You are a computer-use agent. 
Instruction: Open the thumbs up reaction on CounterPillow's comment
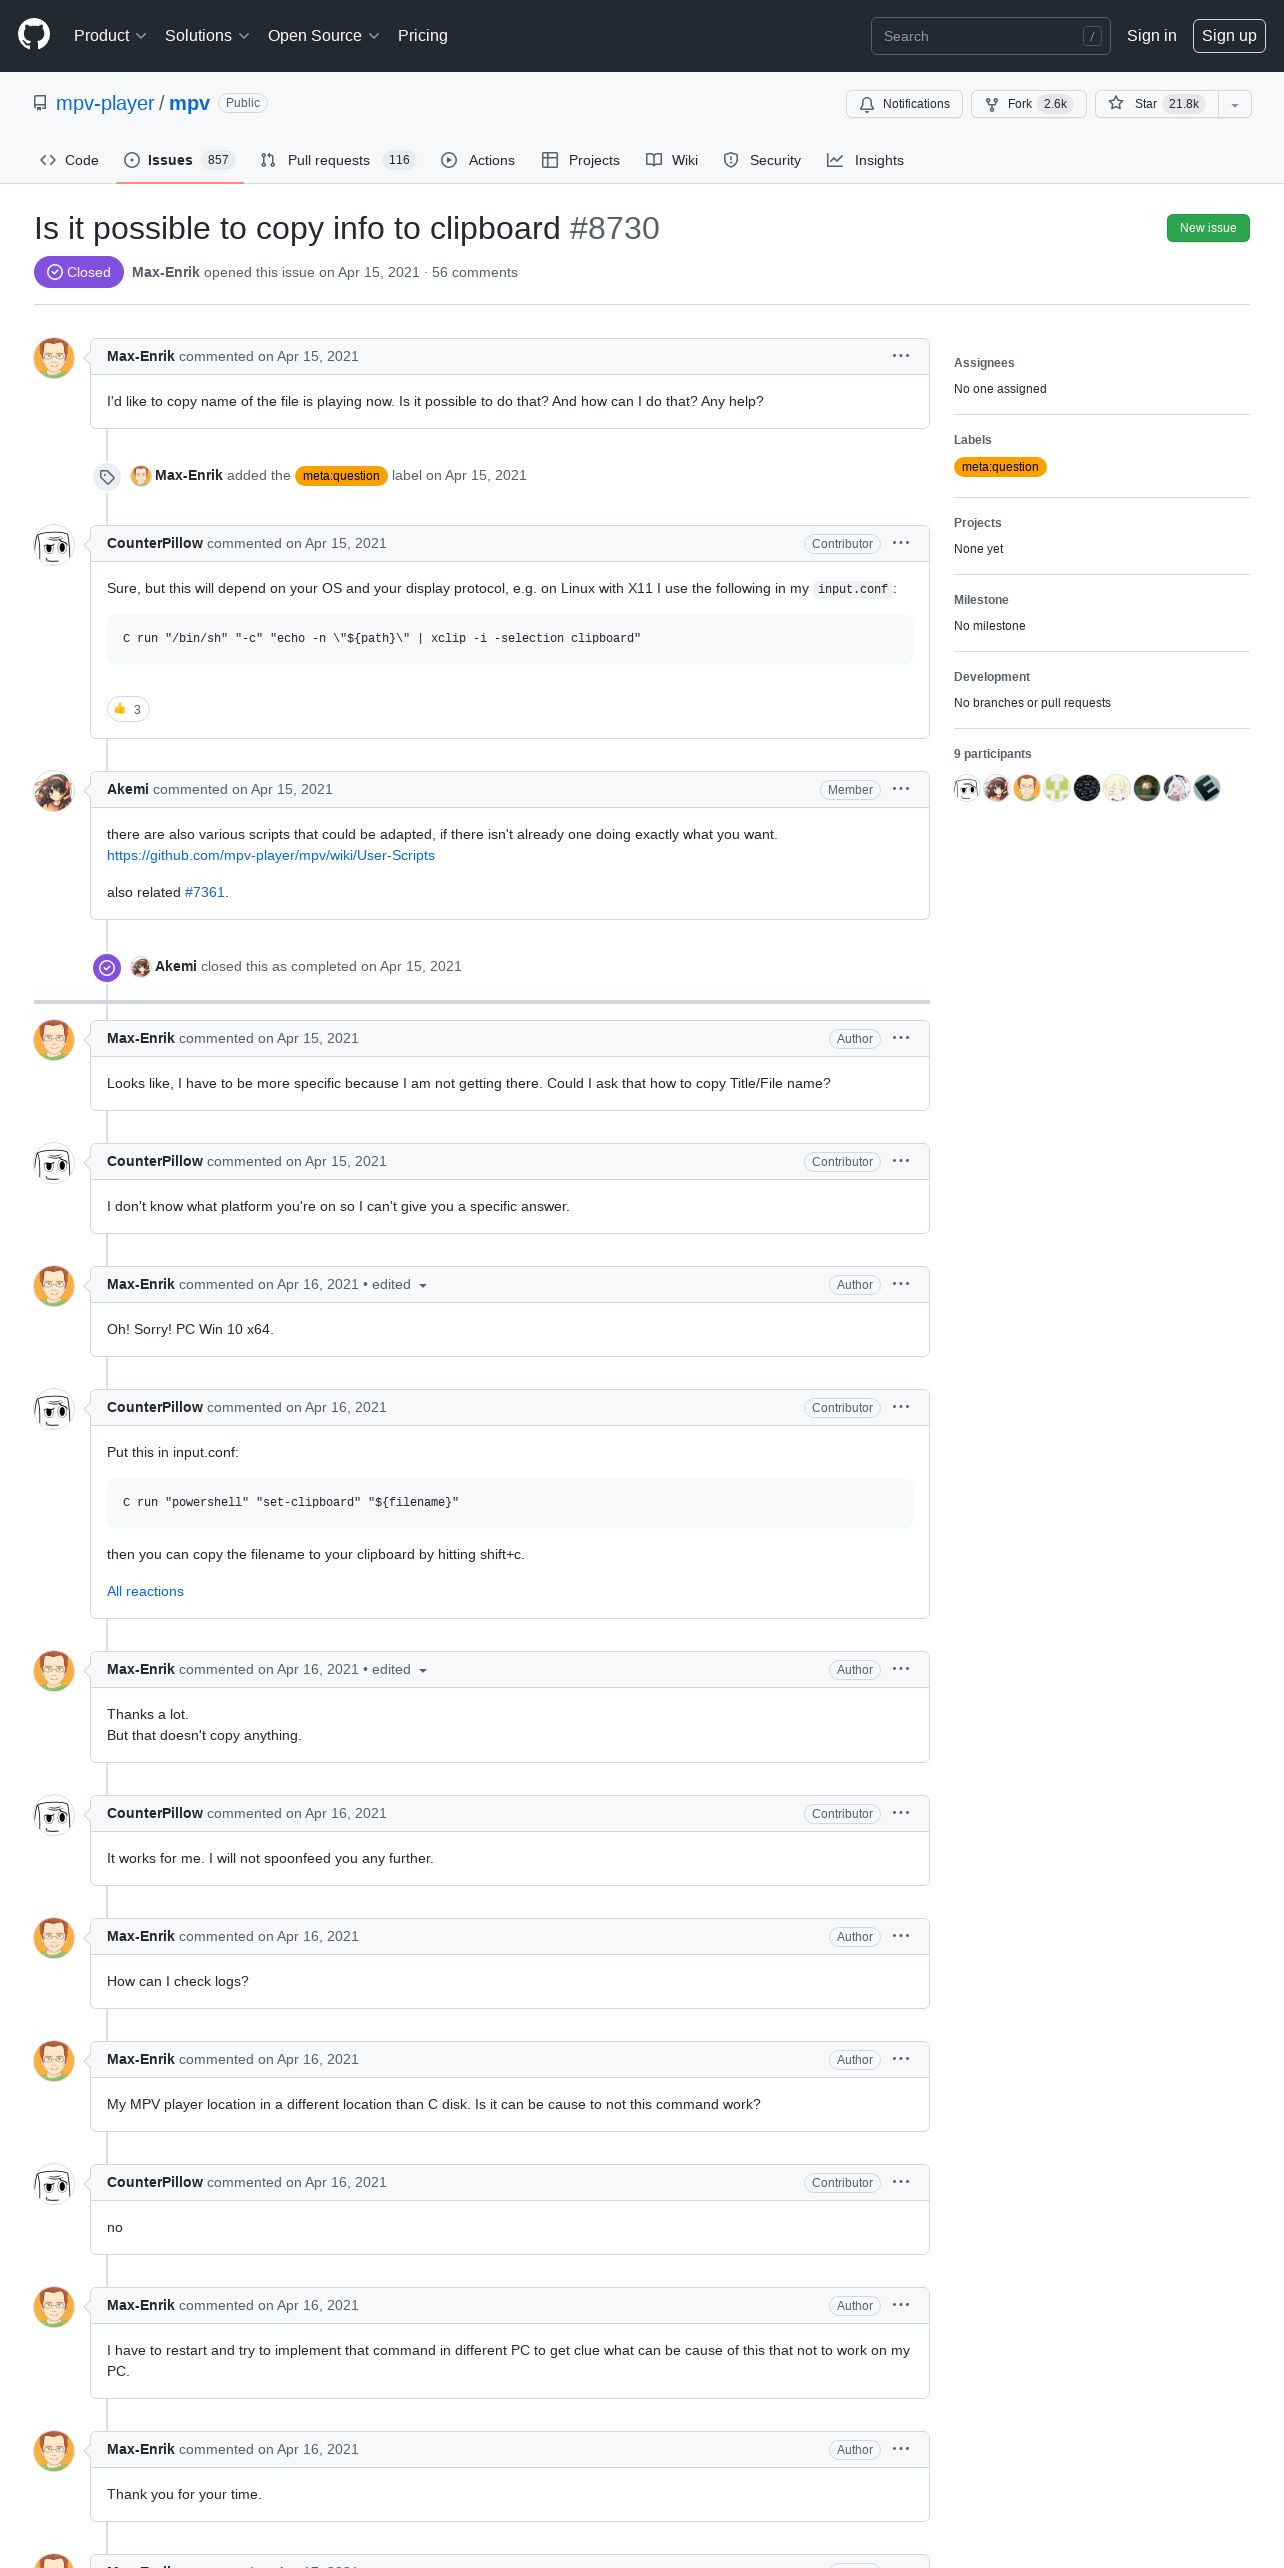tap(128, 709)
